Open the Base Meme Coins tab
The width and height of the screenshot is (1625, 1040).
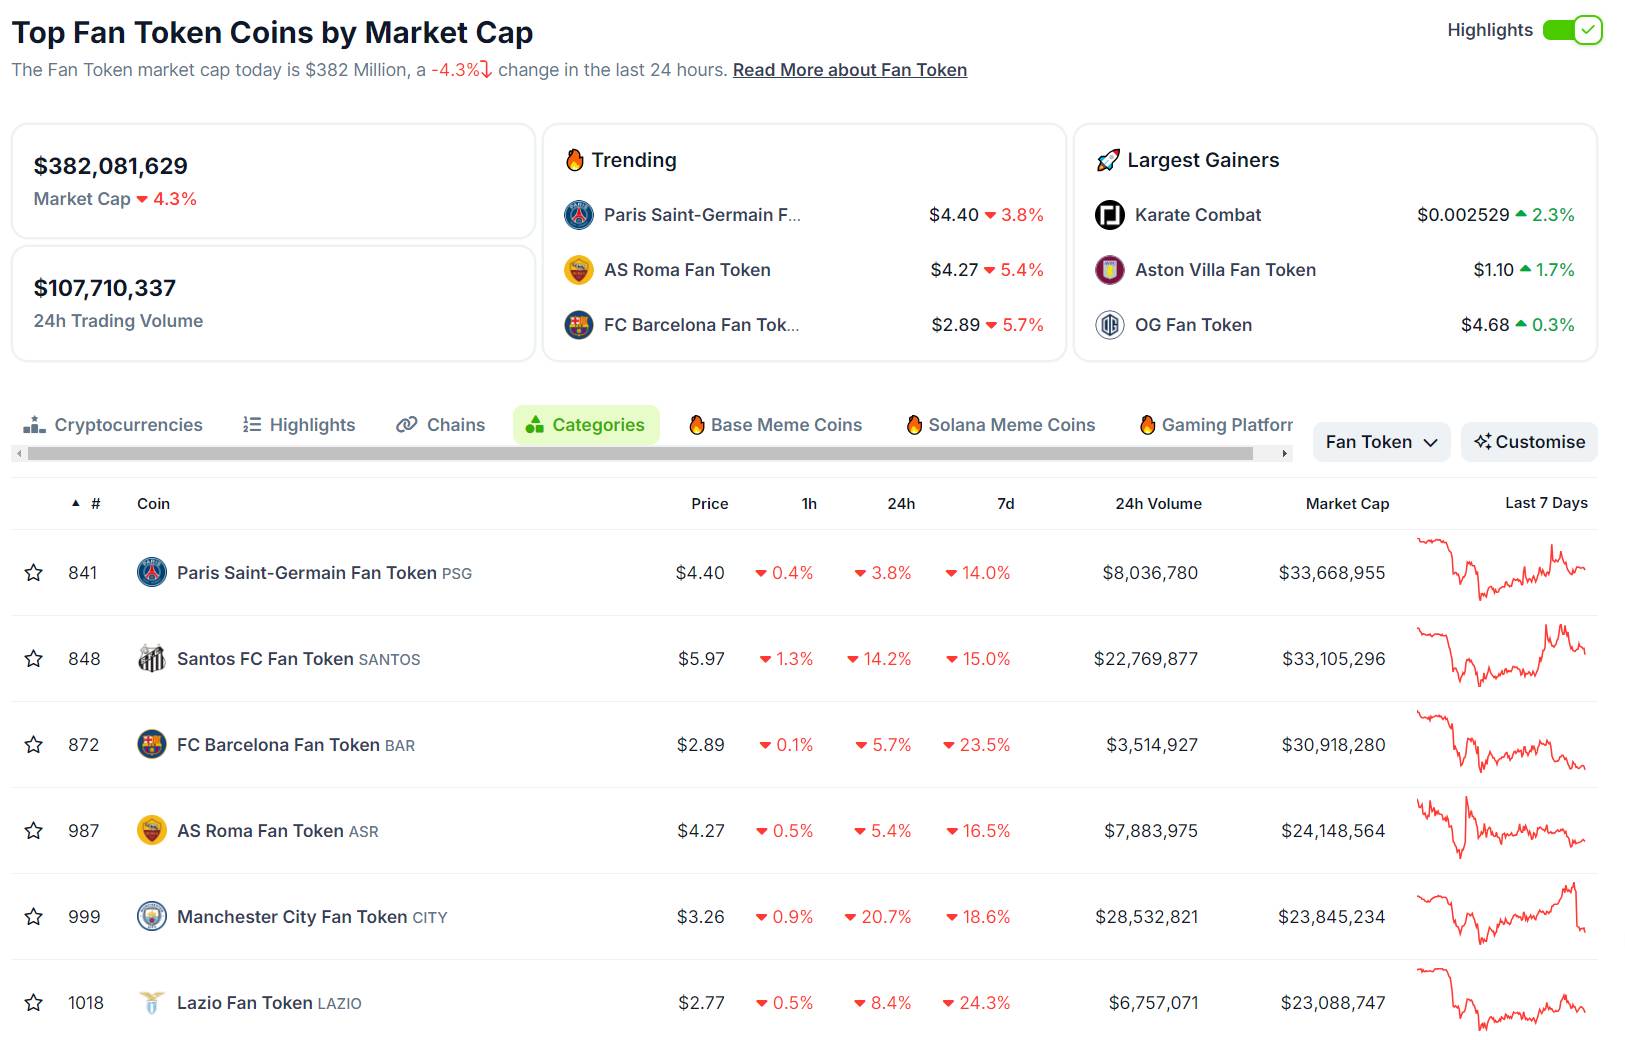pos(776,425)
